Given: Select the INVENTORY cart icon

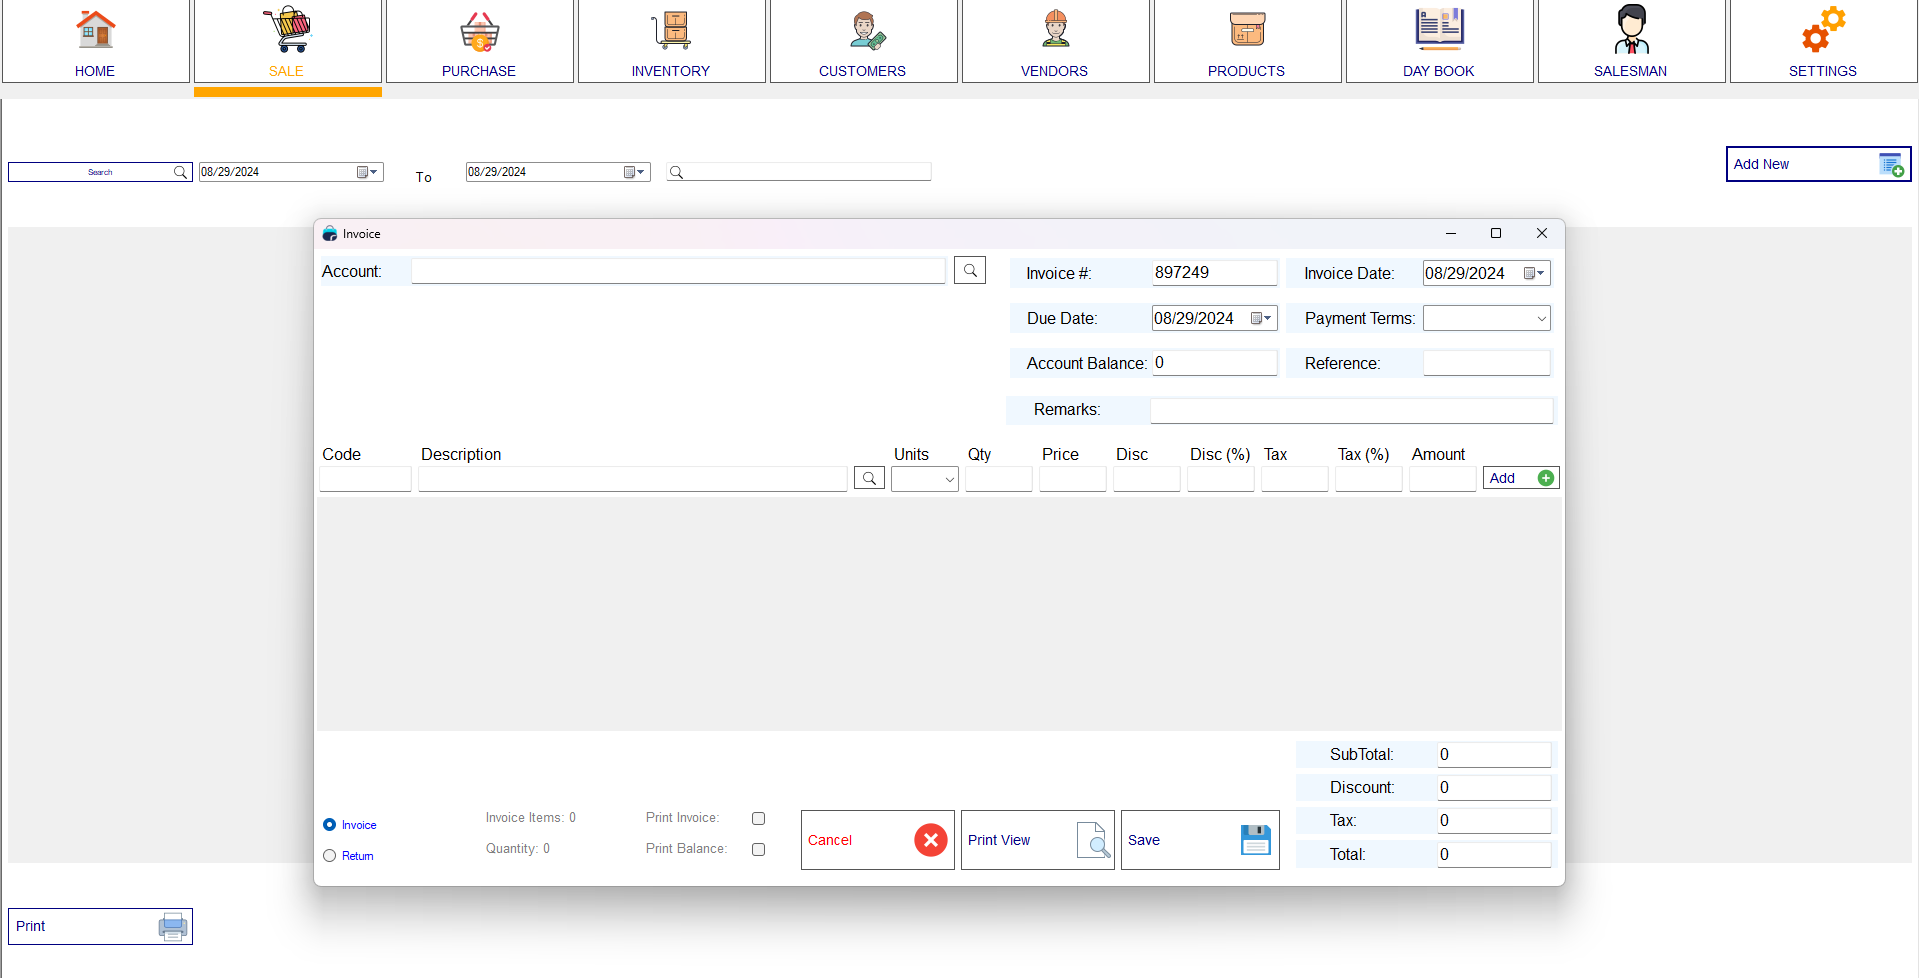Looking at the screenshot, I should coord(671,30).
